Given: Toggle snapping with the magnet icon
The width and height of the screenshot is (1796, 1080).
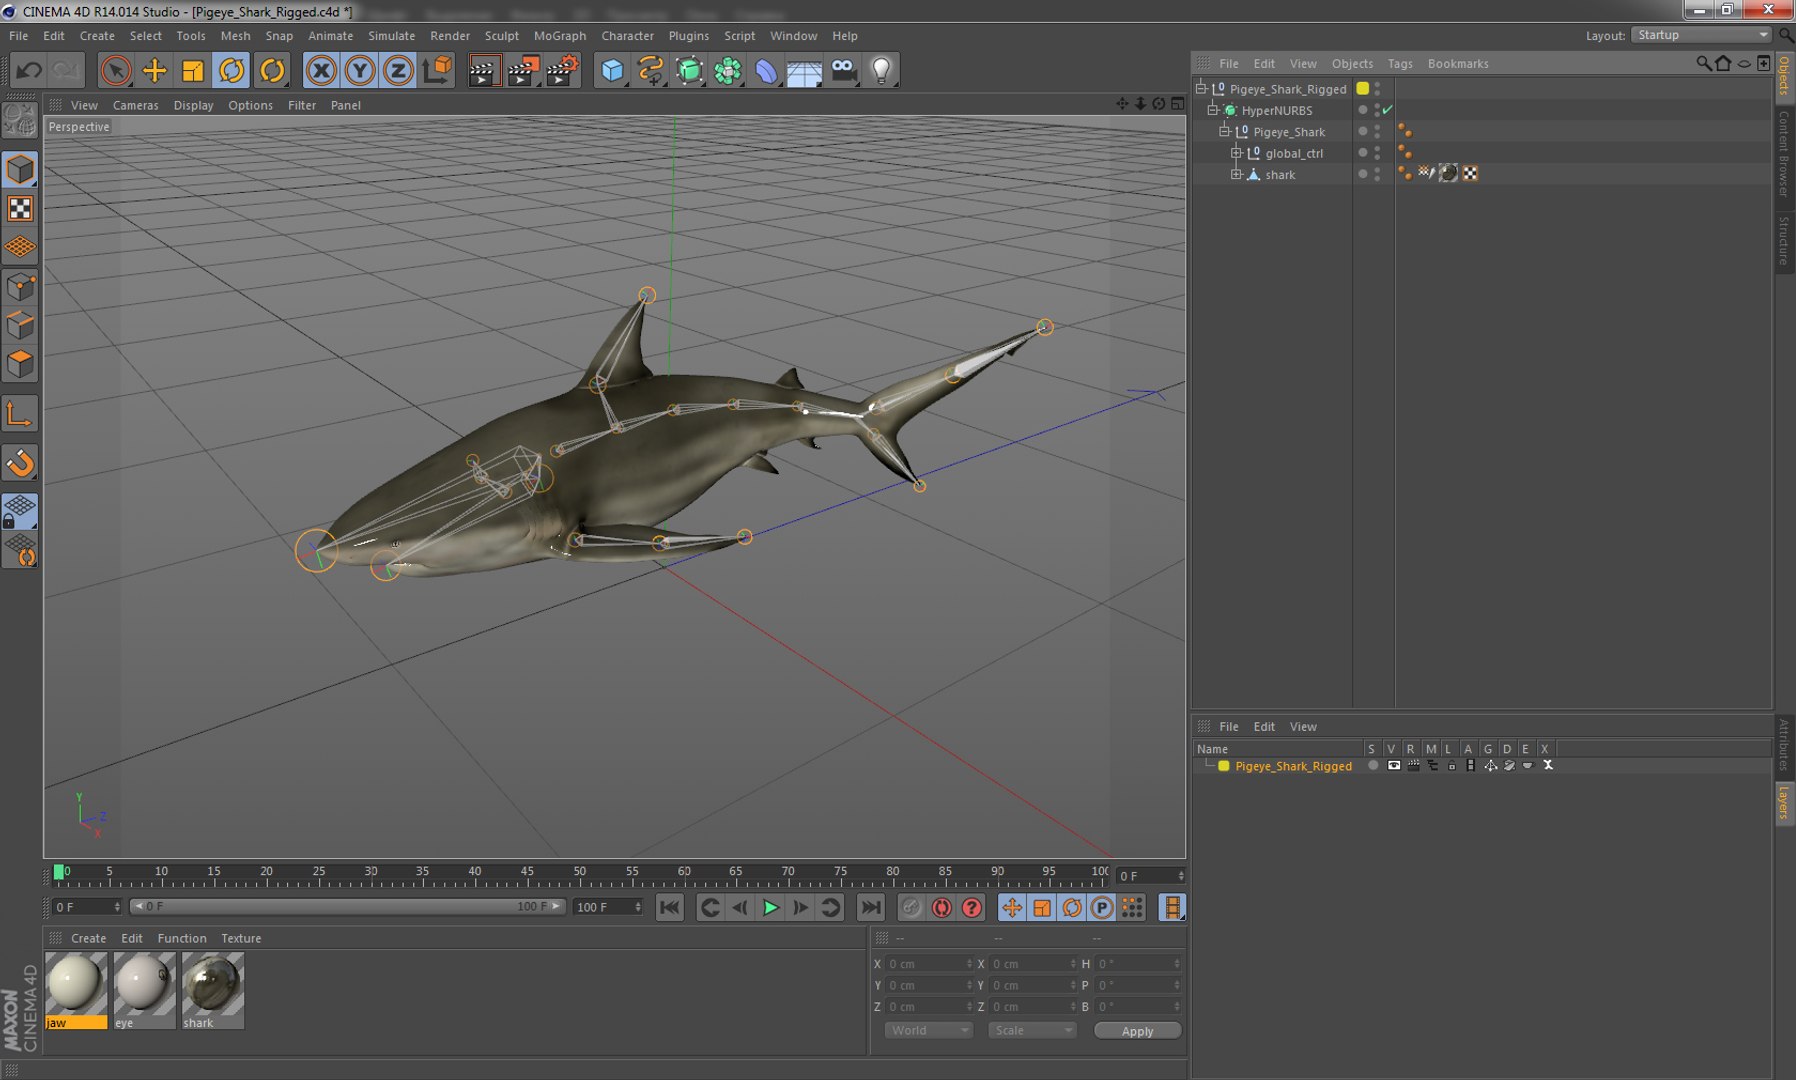Looking at the screenshot, I should point(20,463).
